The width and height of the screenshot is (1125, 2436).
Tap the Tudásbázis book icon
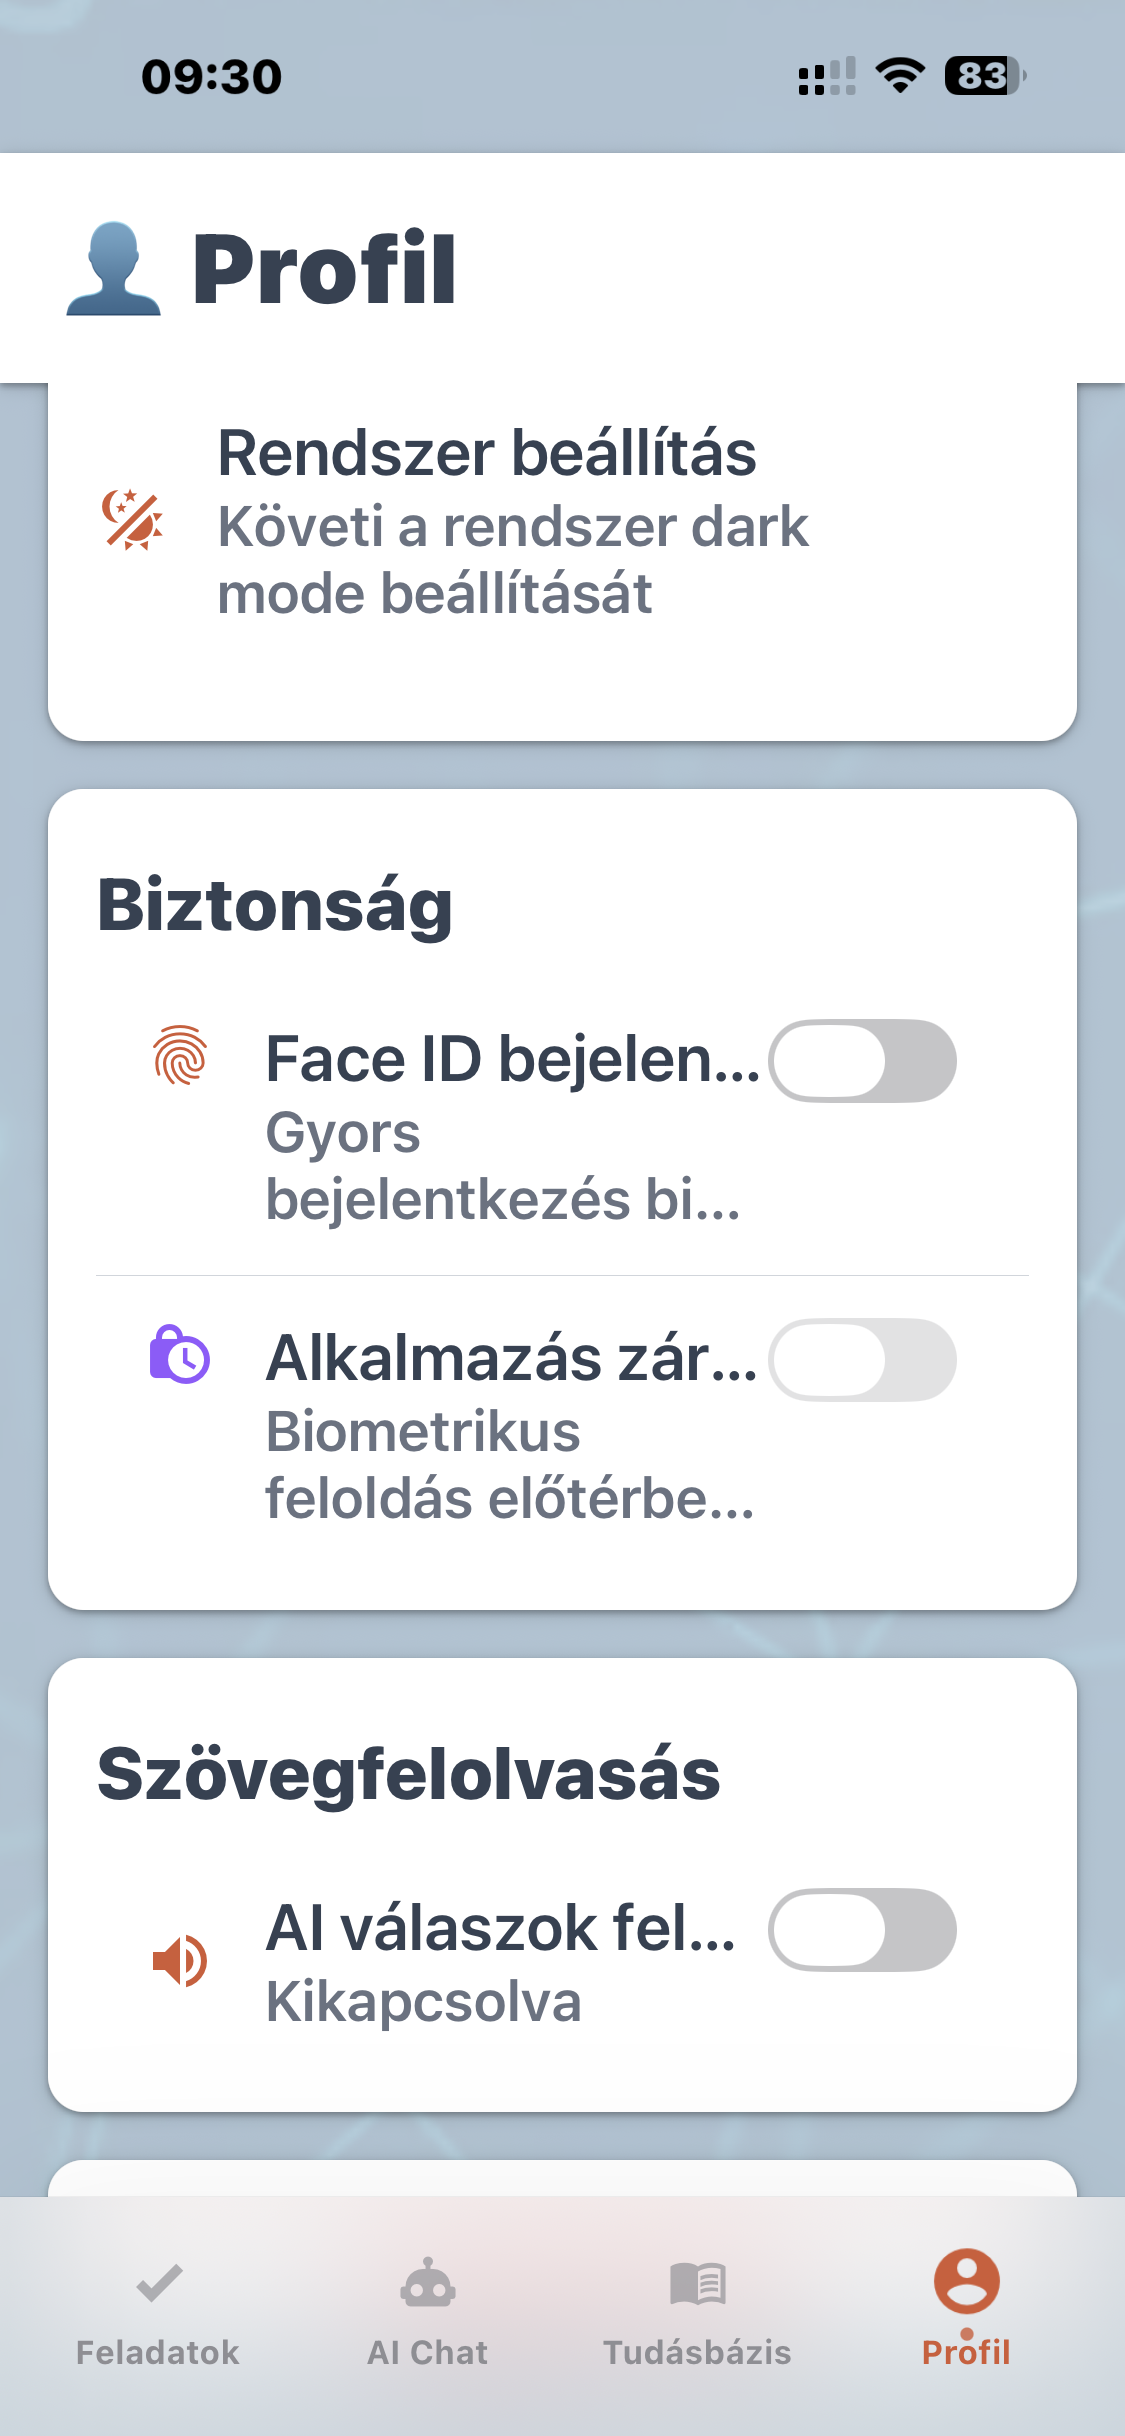tap(697, 2283)
